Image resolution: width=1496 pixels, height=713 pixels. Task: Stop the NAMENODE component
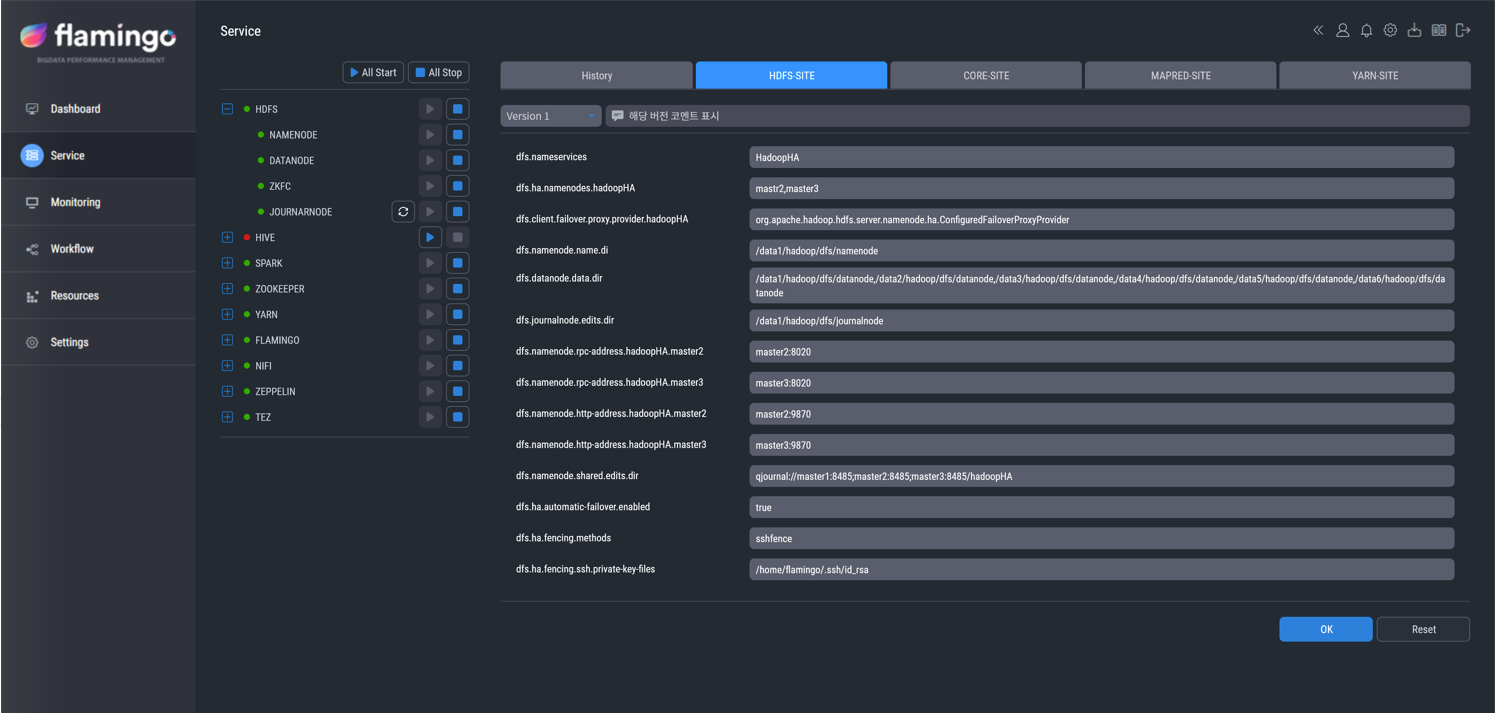[x=457, y=135]
